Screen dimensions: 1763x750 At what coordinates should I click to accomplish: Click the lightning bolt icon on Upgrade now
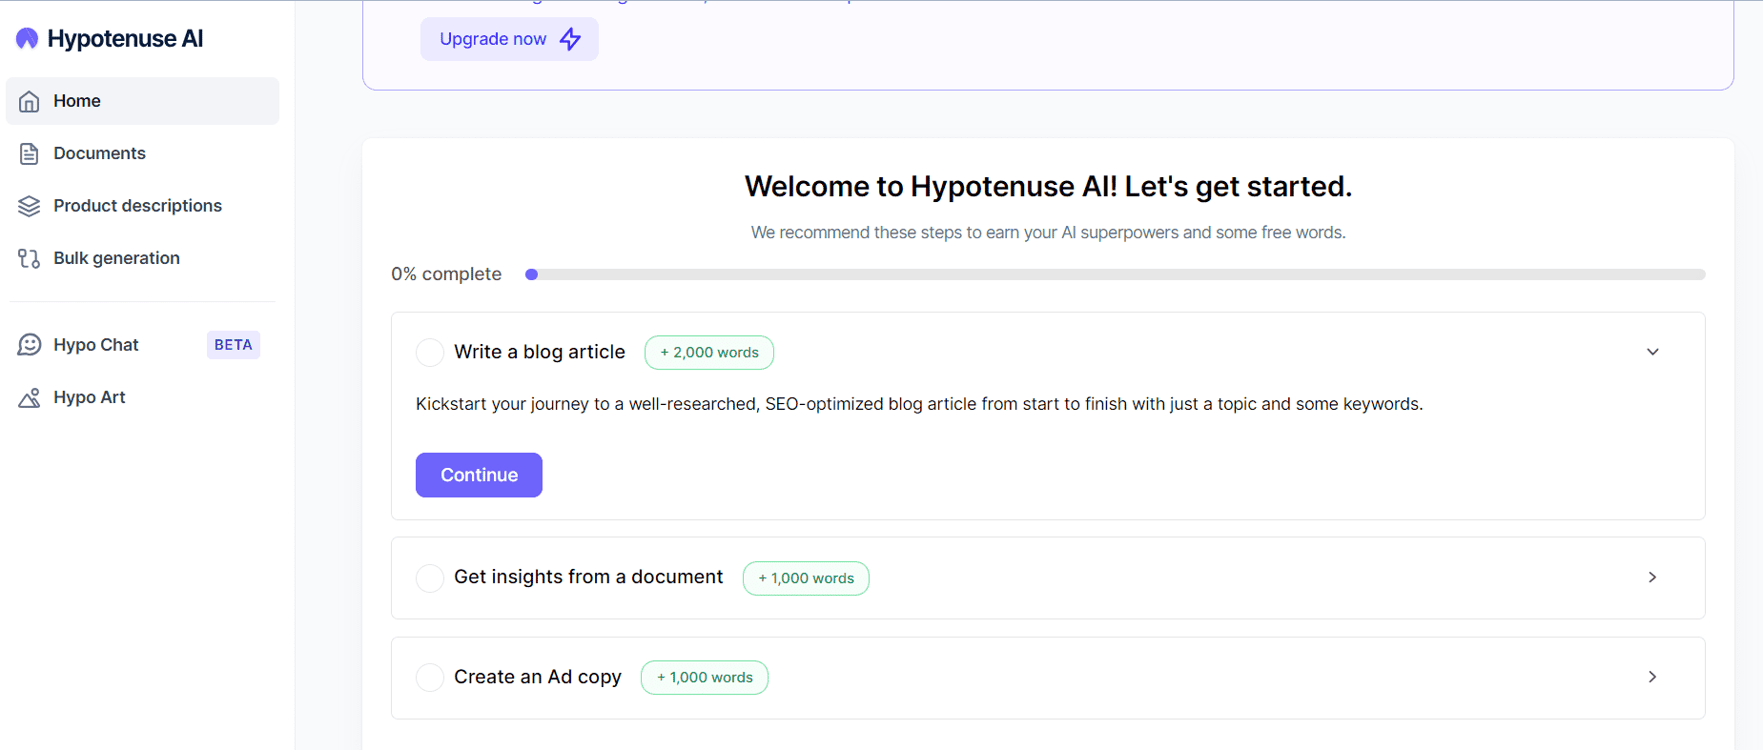pos(570,39)
